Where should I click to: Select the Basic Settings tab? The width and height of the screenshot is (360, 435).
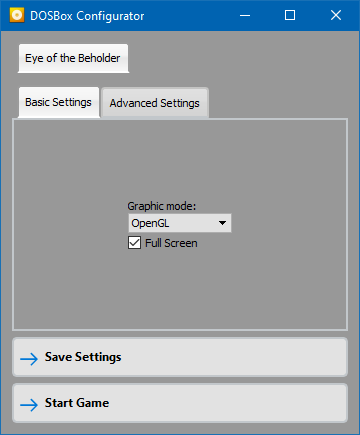point(59,102)
